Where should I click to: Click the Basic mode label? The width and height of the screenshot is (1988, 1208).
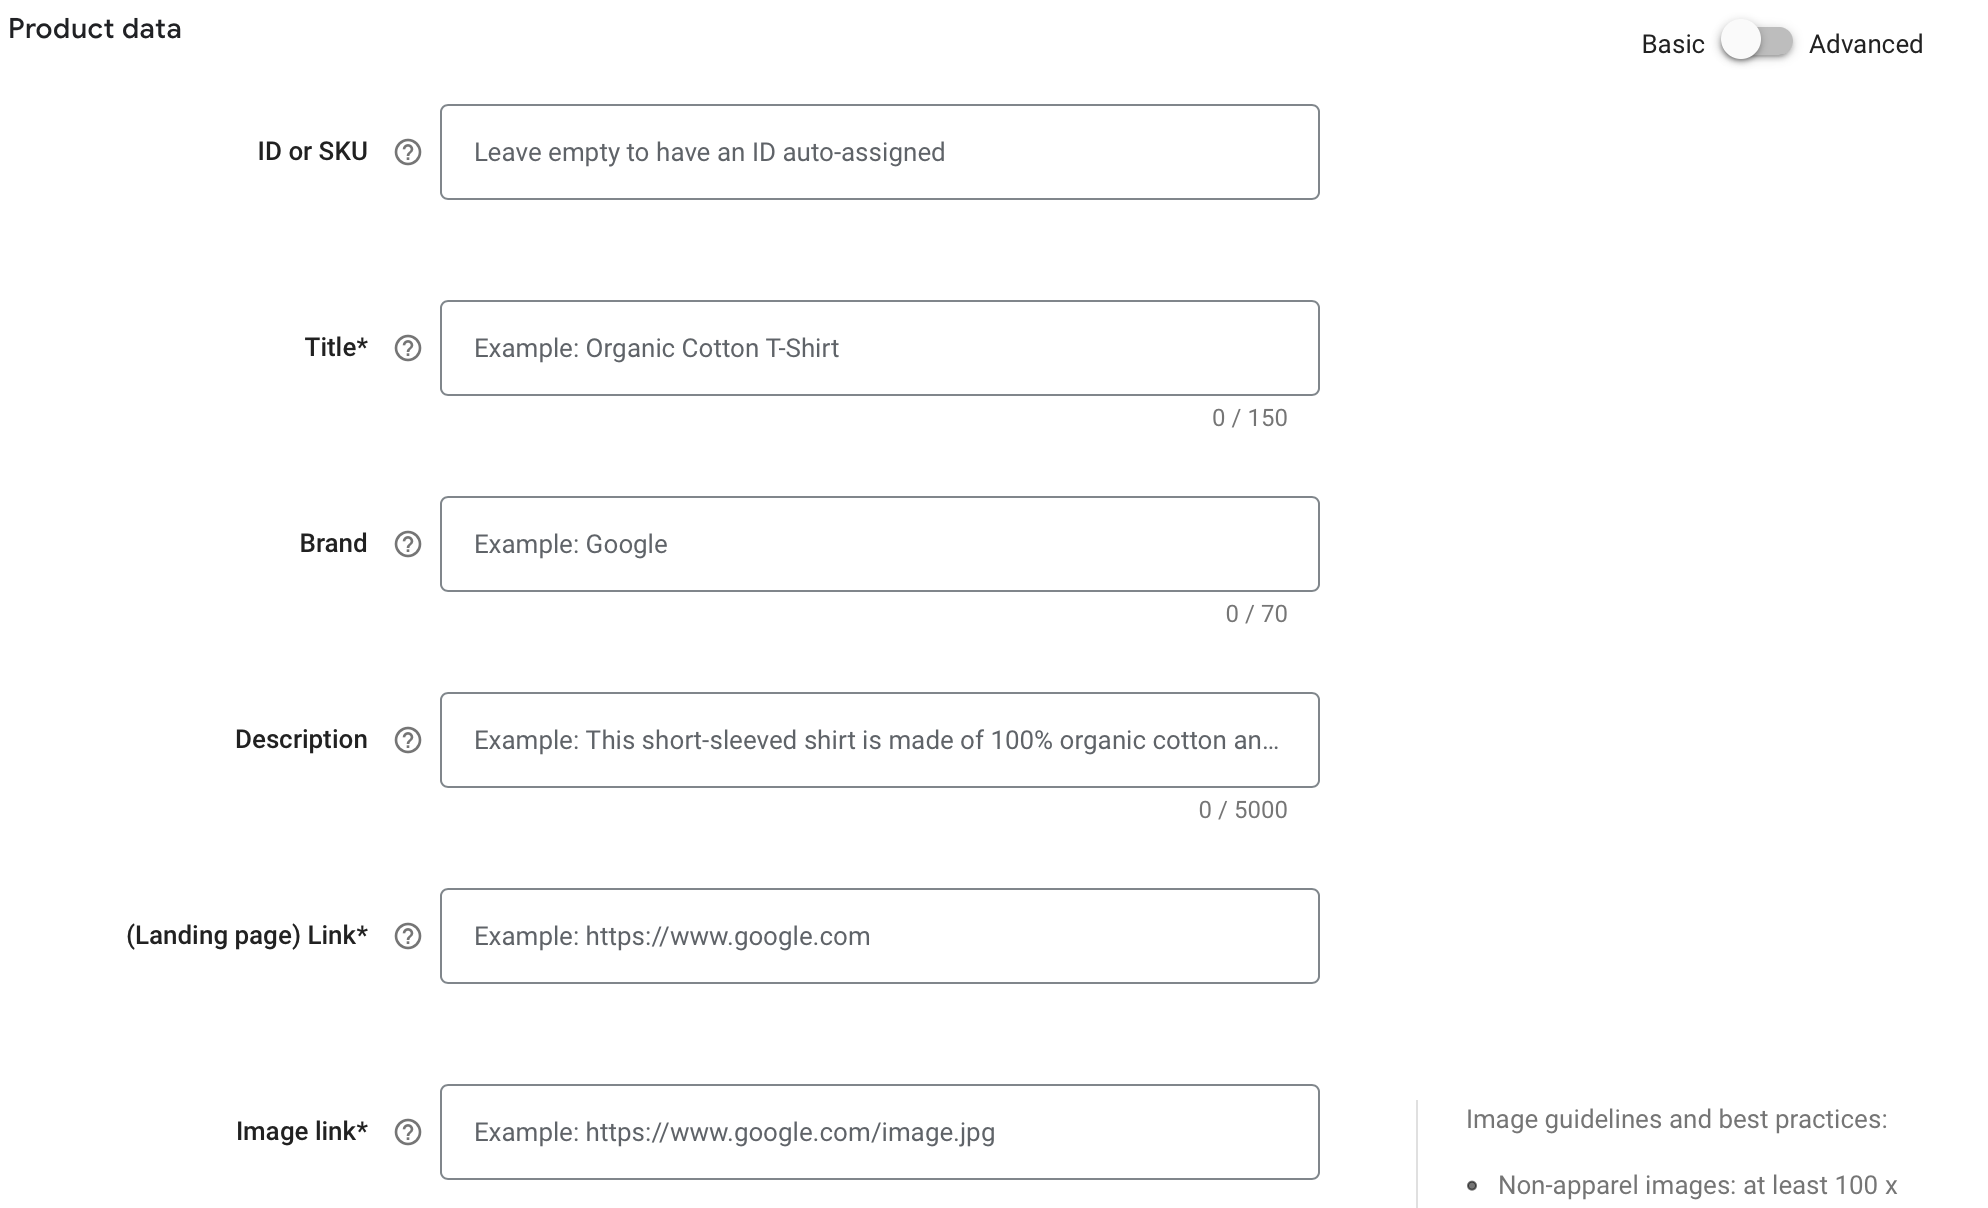1672,44
